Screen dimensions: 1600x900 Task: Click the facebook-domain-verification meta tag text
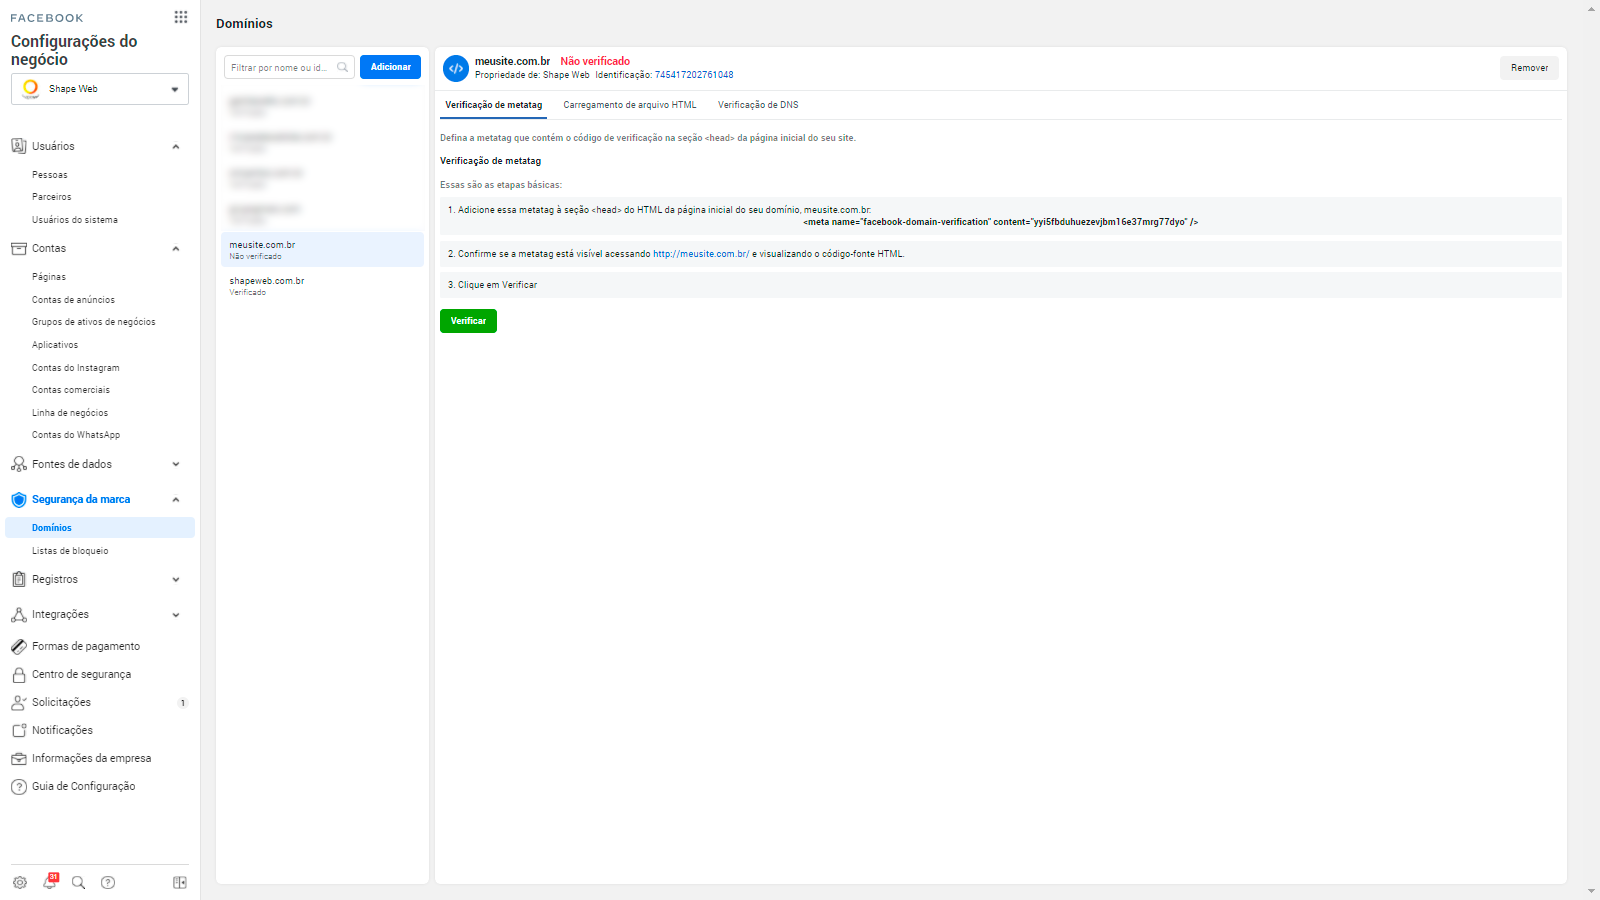(1000, 222)
